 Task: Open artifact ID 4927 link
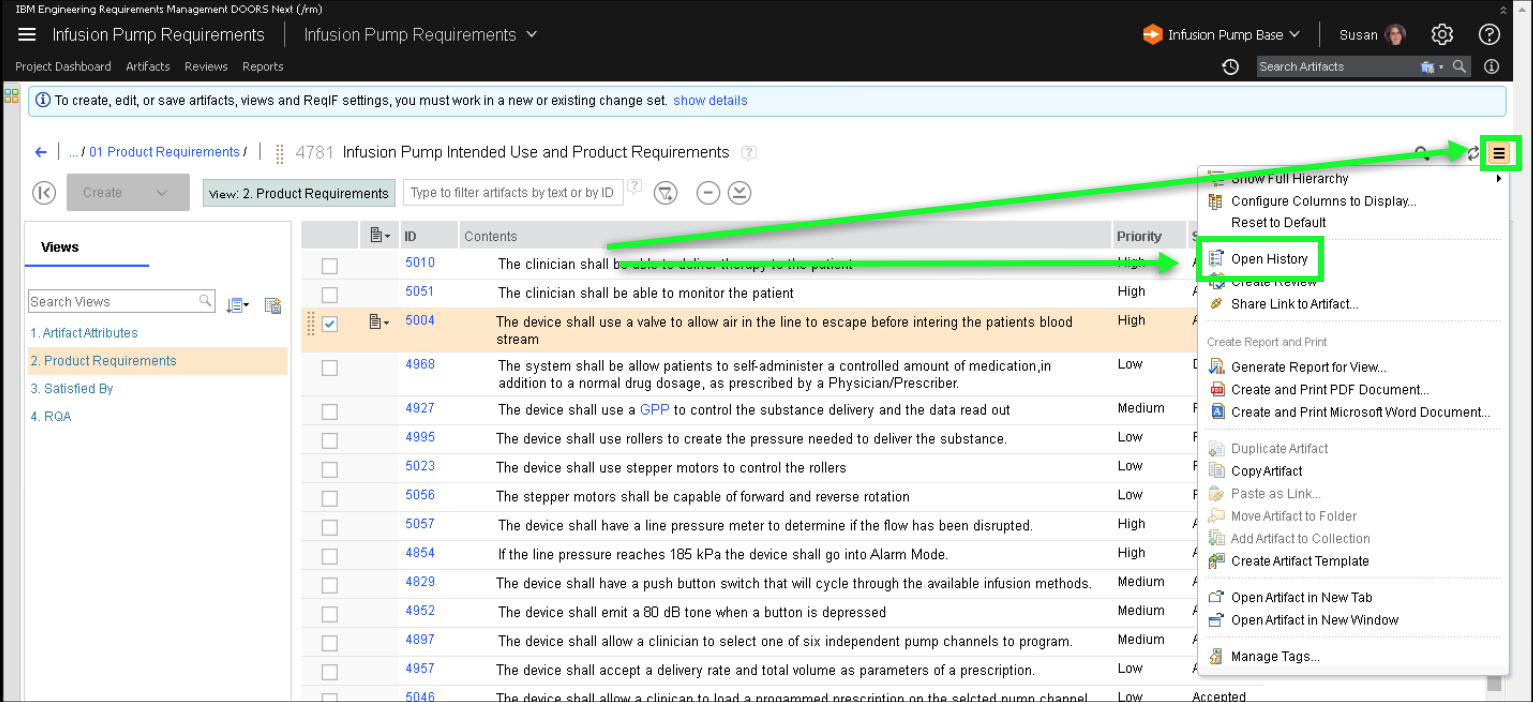point(420,408)
